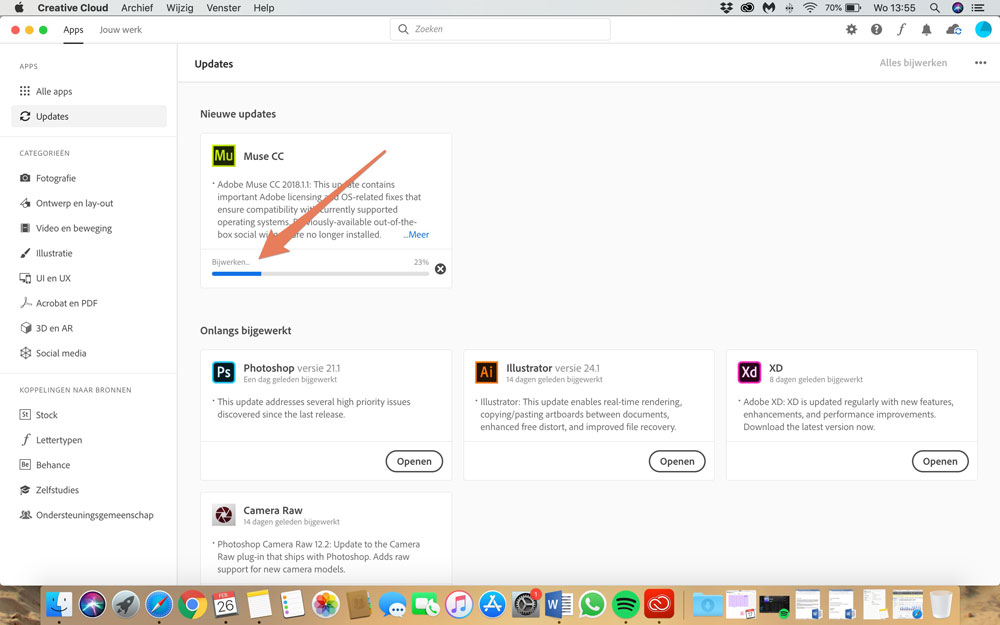Click the Wi-Fi status icon
Screen dimensions: 1000x625
coord(810,8)
